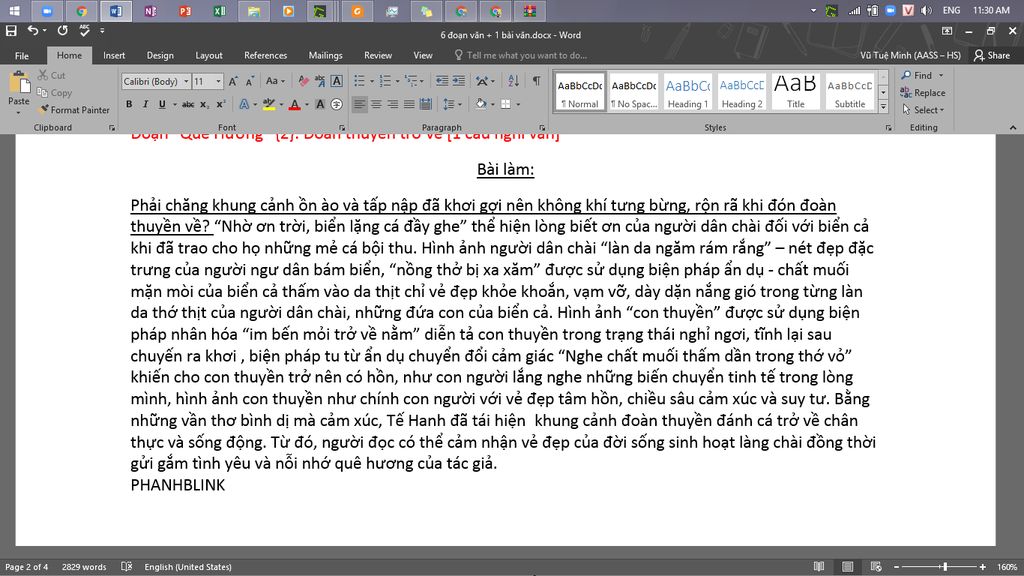Click the Distributed alignment icon
This screenshot has height=576, width=1024.
[x=426, y=104]
